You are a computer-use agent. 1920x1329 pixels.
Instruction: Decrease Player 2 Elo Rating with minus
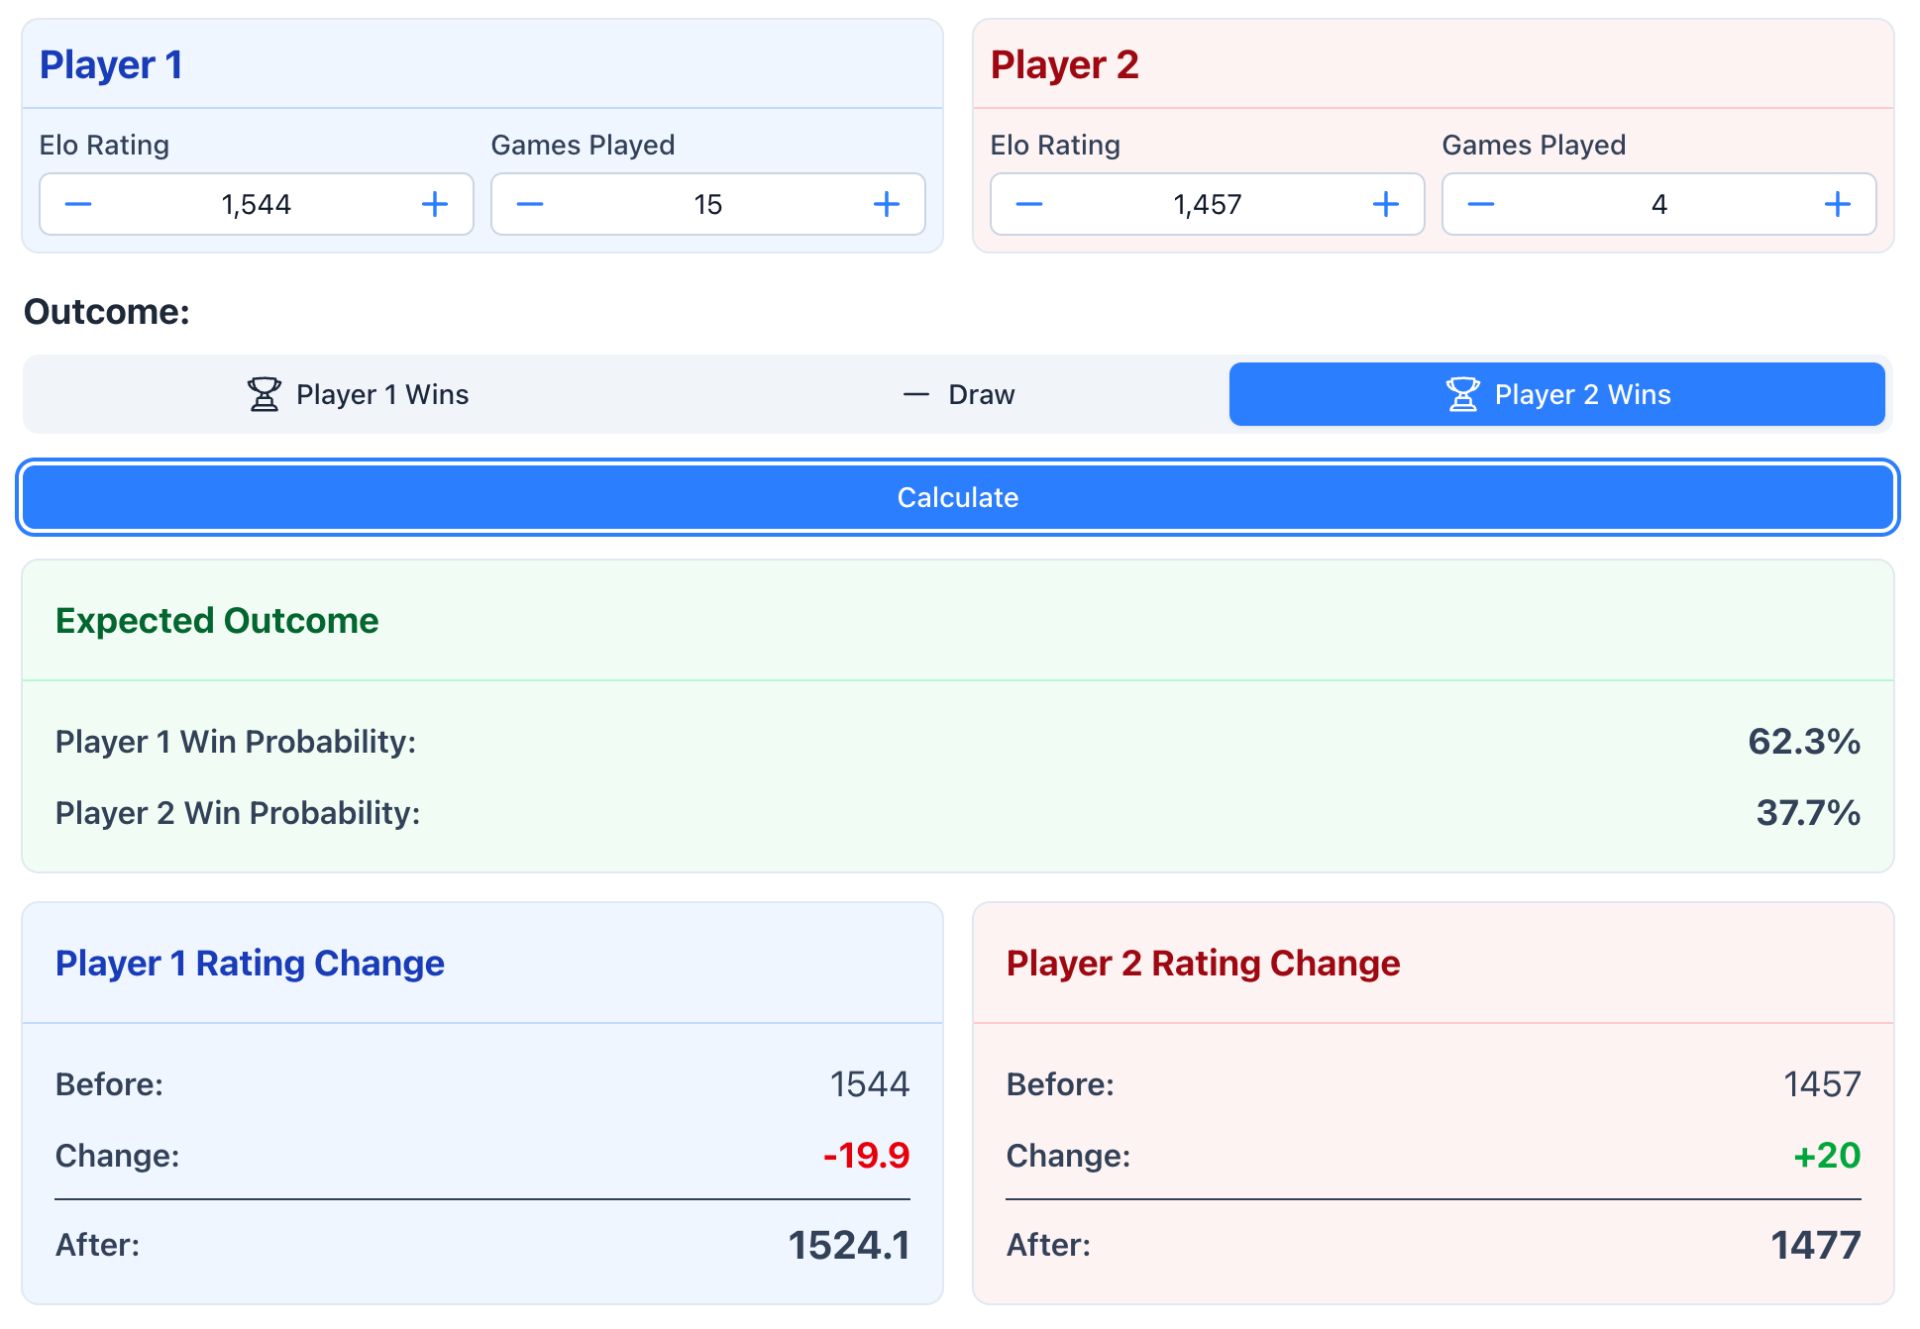pos(1029,205)
